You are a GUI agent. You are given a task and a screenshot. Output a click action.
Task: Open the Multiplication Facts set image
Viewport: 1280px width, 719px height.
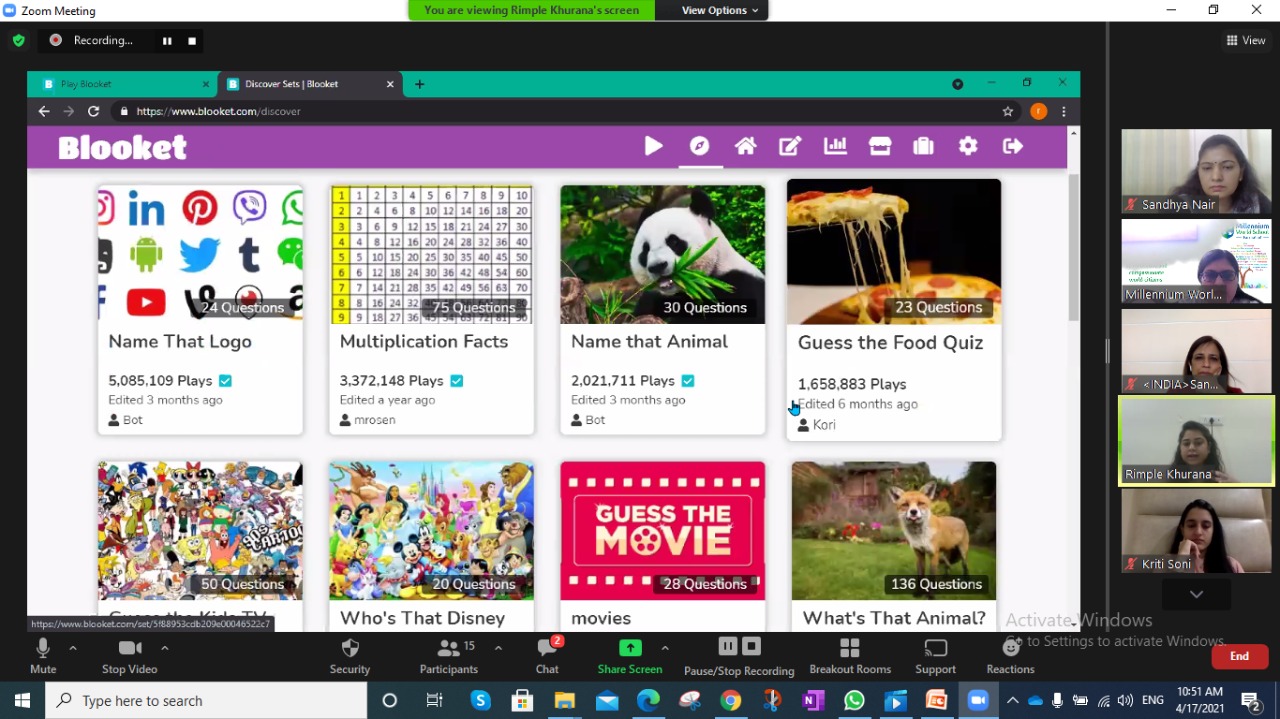coord(431,254)
